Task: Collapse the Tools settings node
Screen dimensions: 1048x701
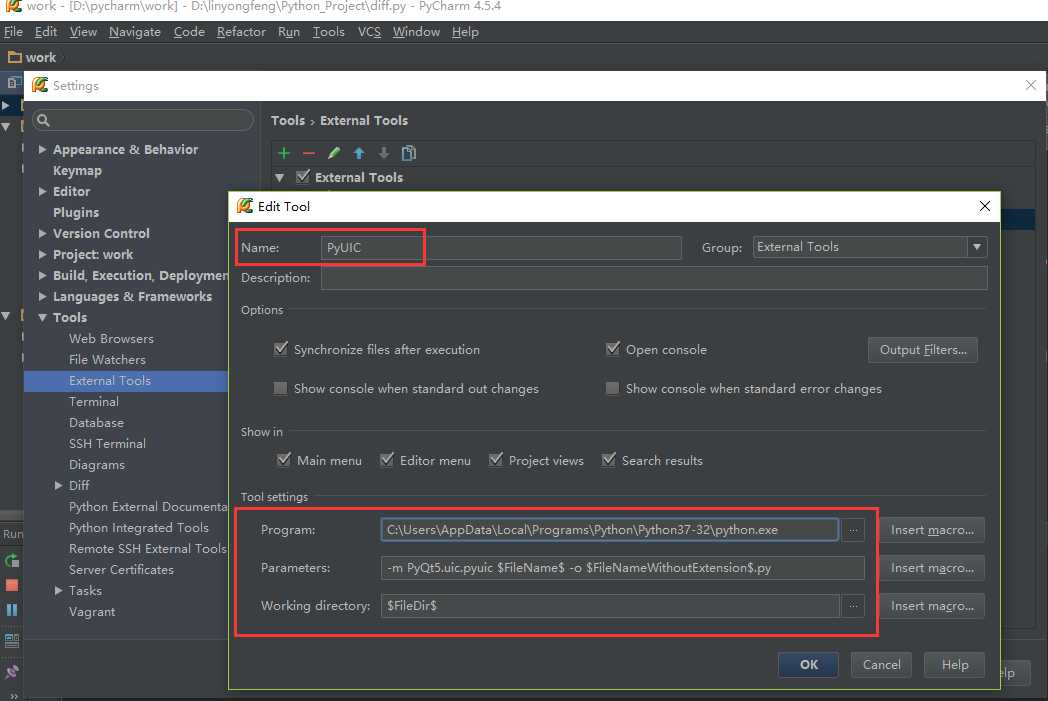Action: tap(42, 318)
